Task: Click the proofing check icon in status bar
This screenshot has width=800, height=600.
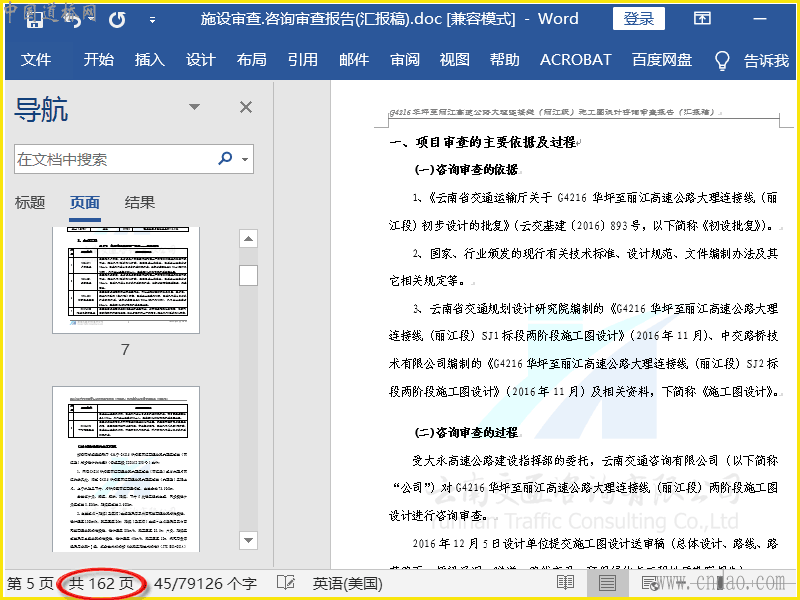Action: point(286,583)
